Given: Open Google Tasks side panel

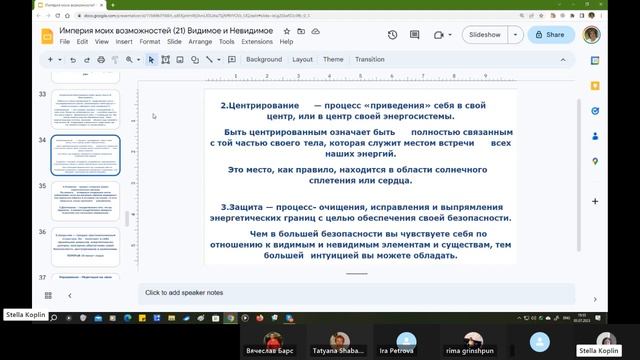Looking at the screenshot, I should click(x=595, y=111).
